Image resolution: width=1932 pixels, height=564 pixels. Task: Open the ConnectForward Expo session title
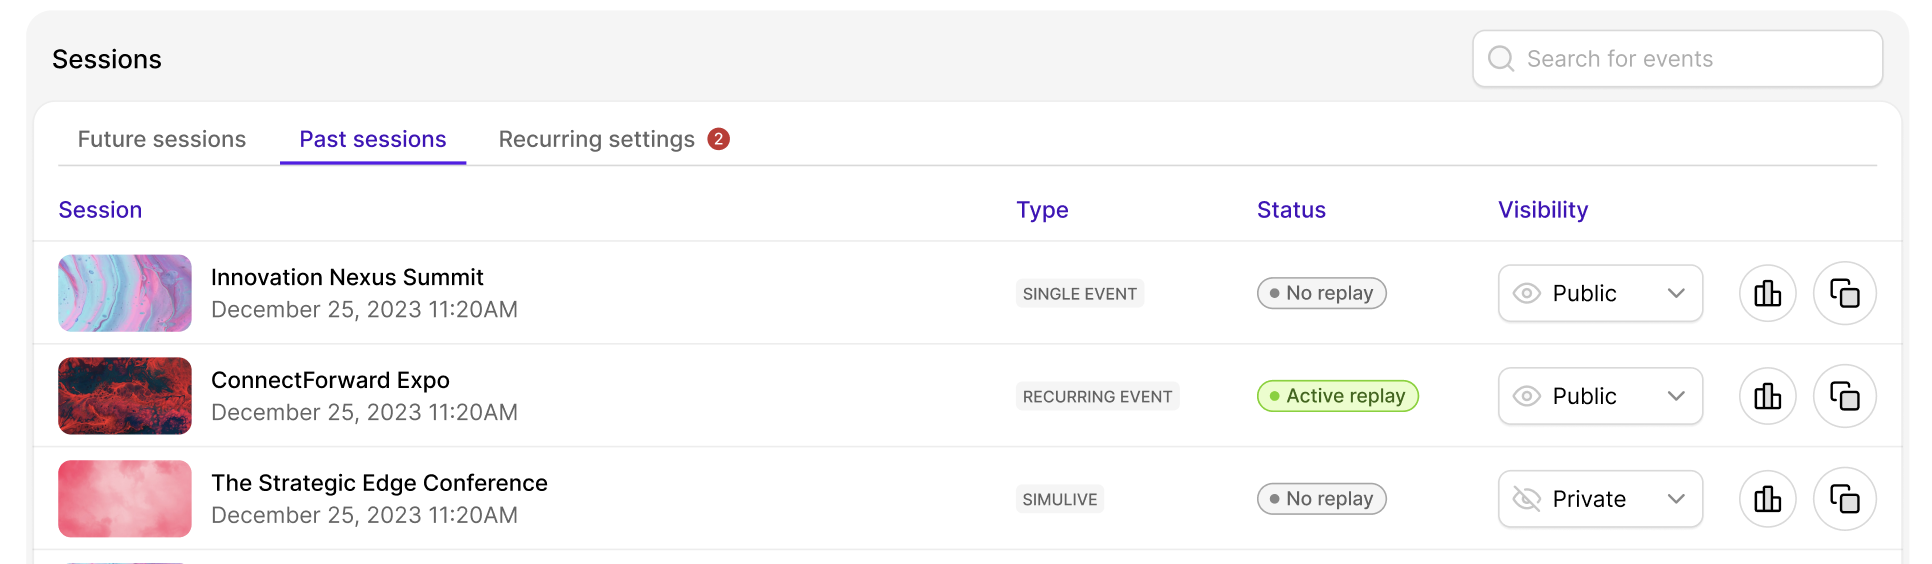330,380
